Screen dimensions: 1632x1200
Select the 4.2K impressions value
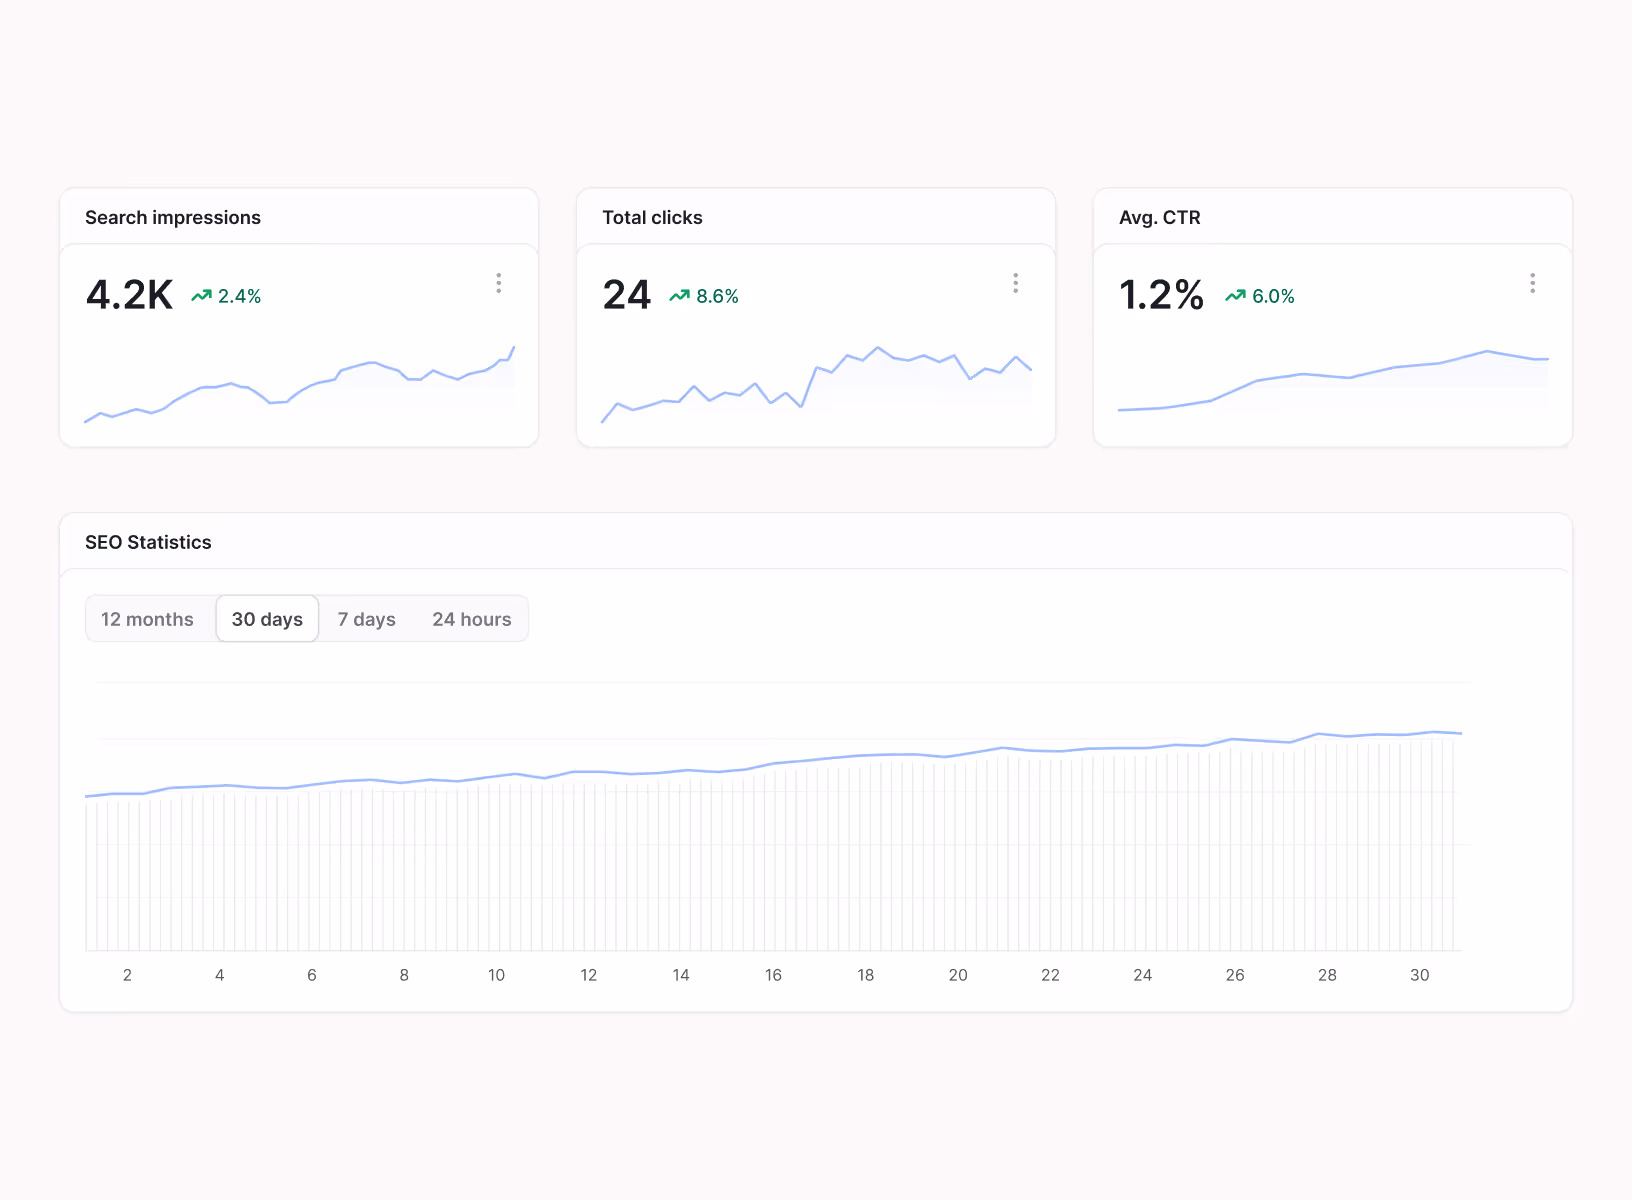130,295
